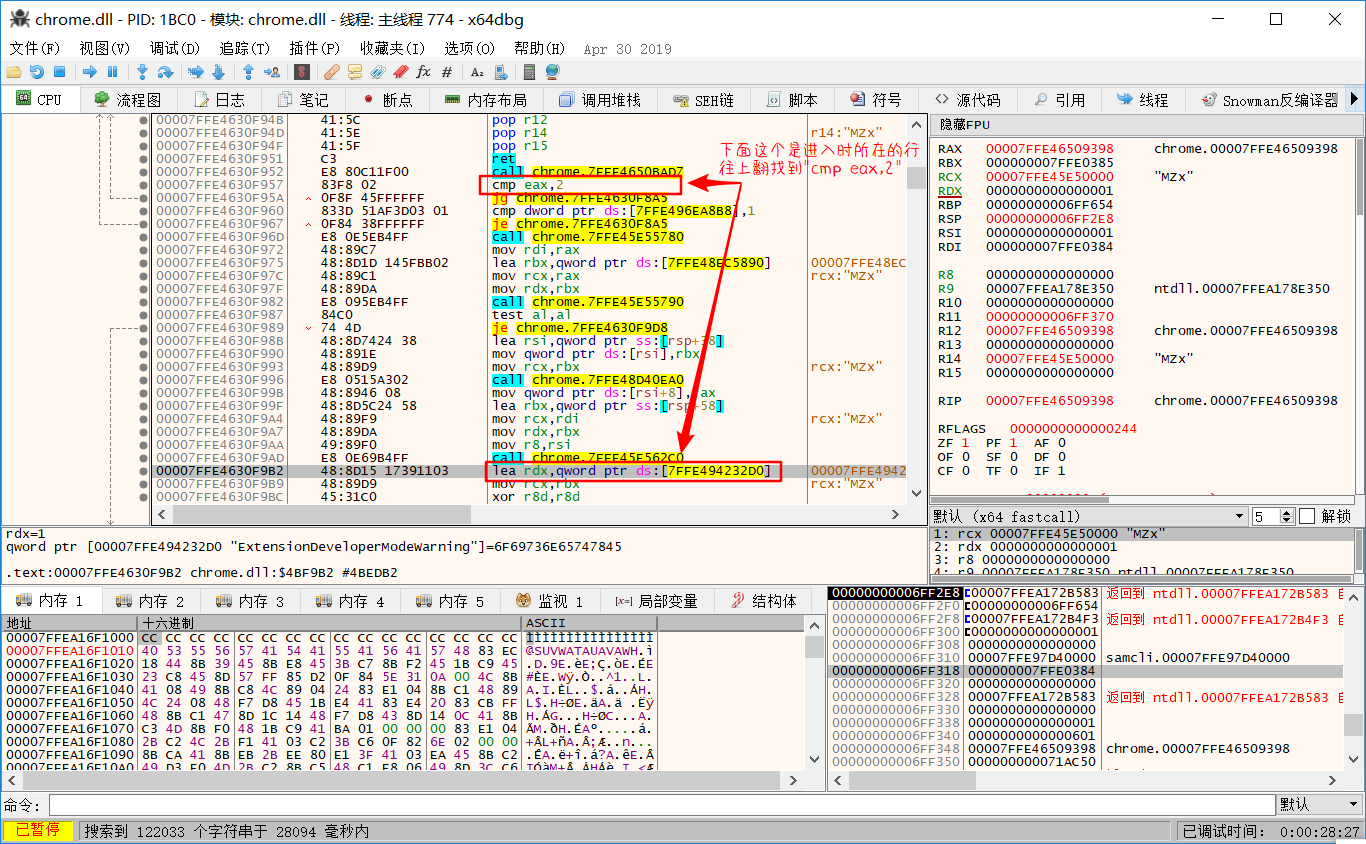Open the Comments speech-bubble icon

coord(355,72)
